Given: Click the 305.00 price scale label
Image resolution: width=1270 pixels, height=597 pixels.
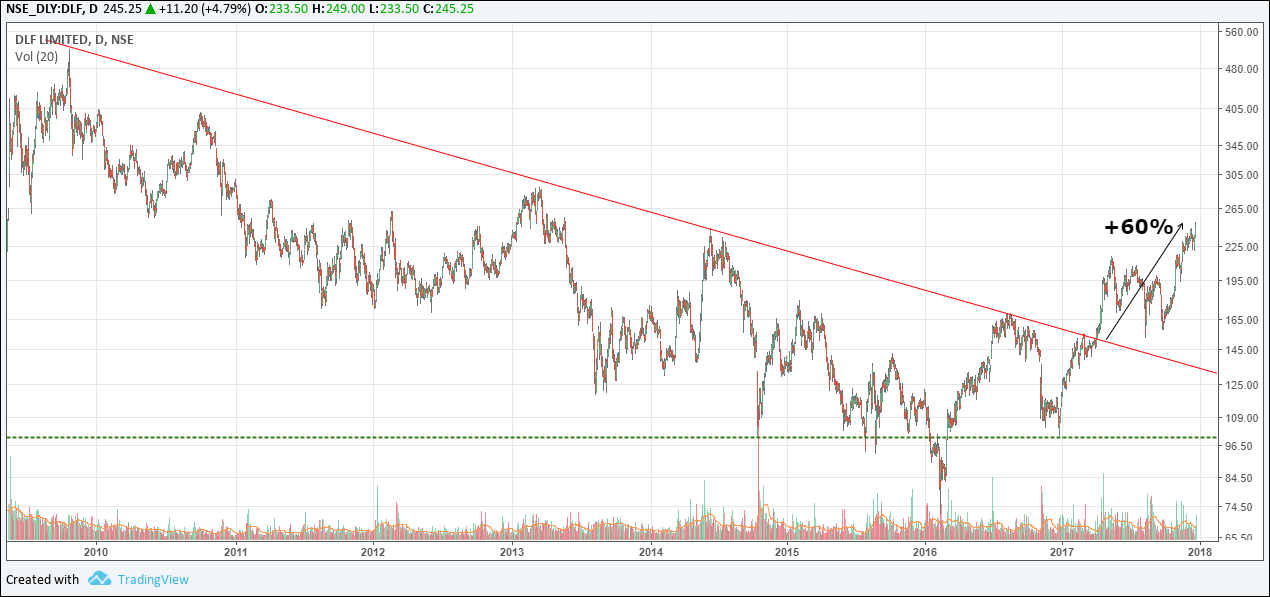Looking at the screenshot, I should [1240, 175].
